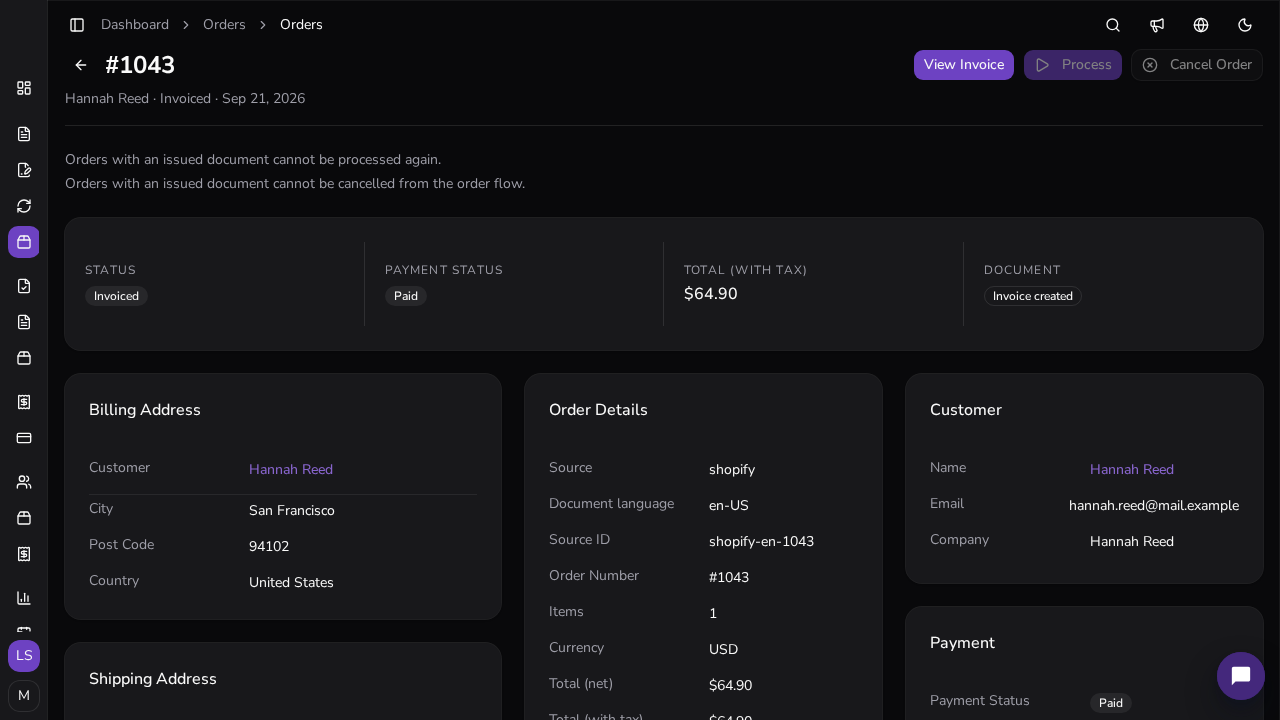Open the LS account avatar
Image resolution: width=1280 pixels, height=720 pixels.
pos(24,656)
